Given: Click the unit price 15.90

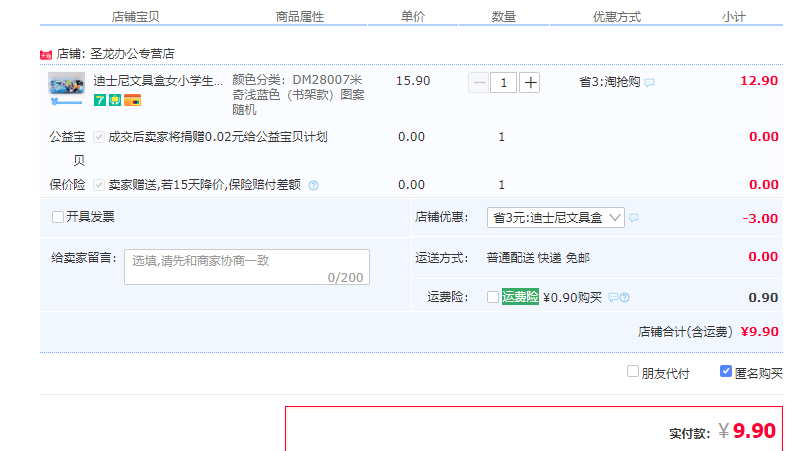Looking at the screenshot, I should pos(413,81).
